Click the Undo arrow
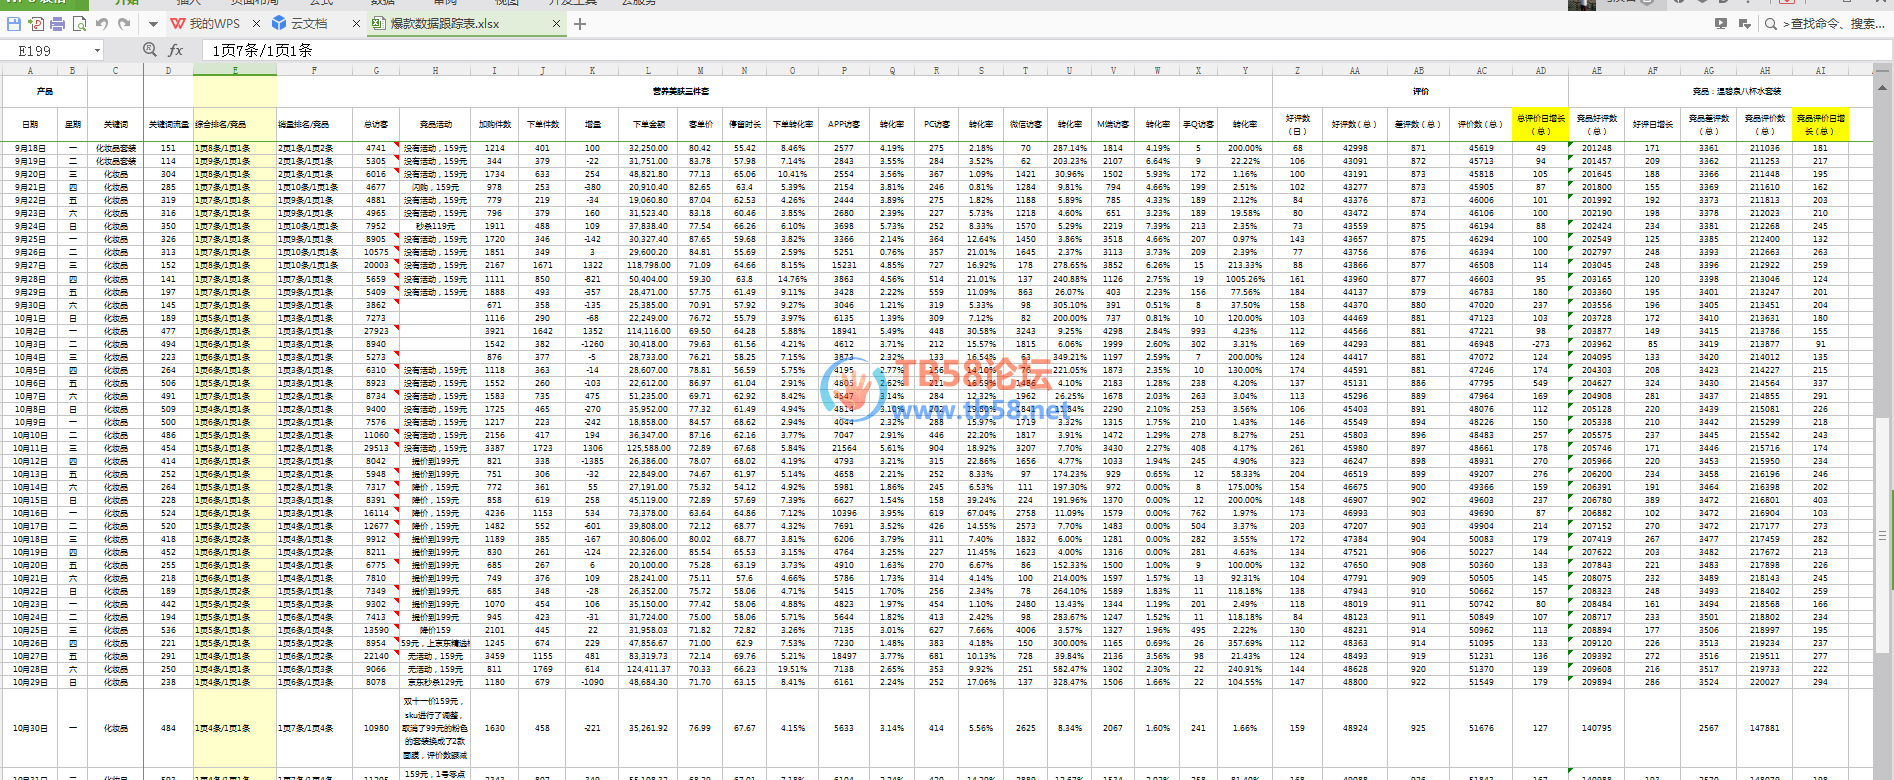Screen dimensions: 1894x780 click(x=102, y=23)
